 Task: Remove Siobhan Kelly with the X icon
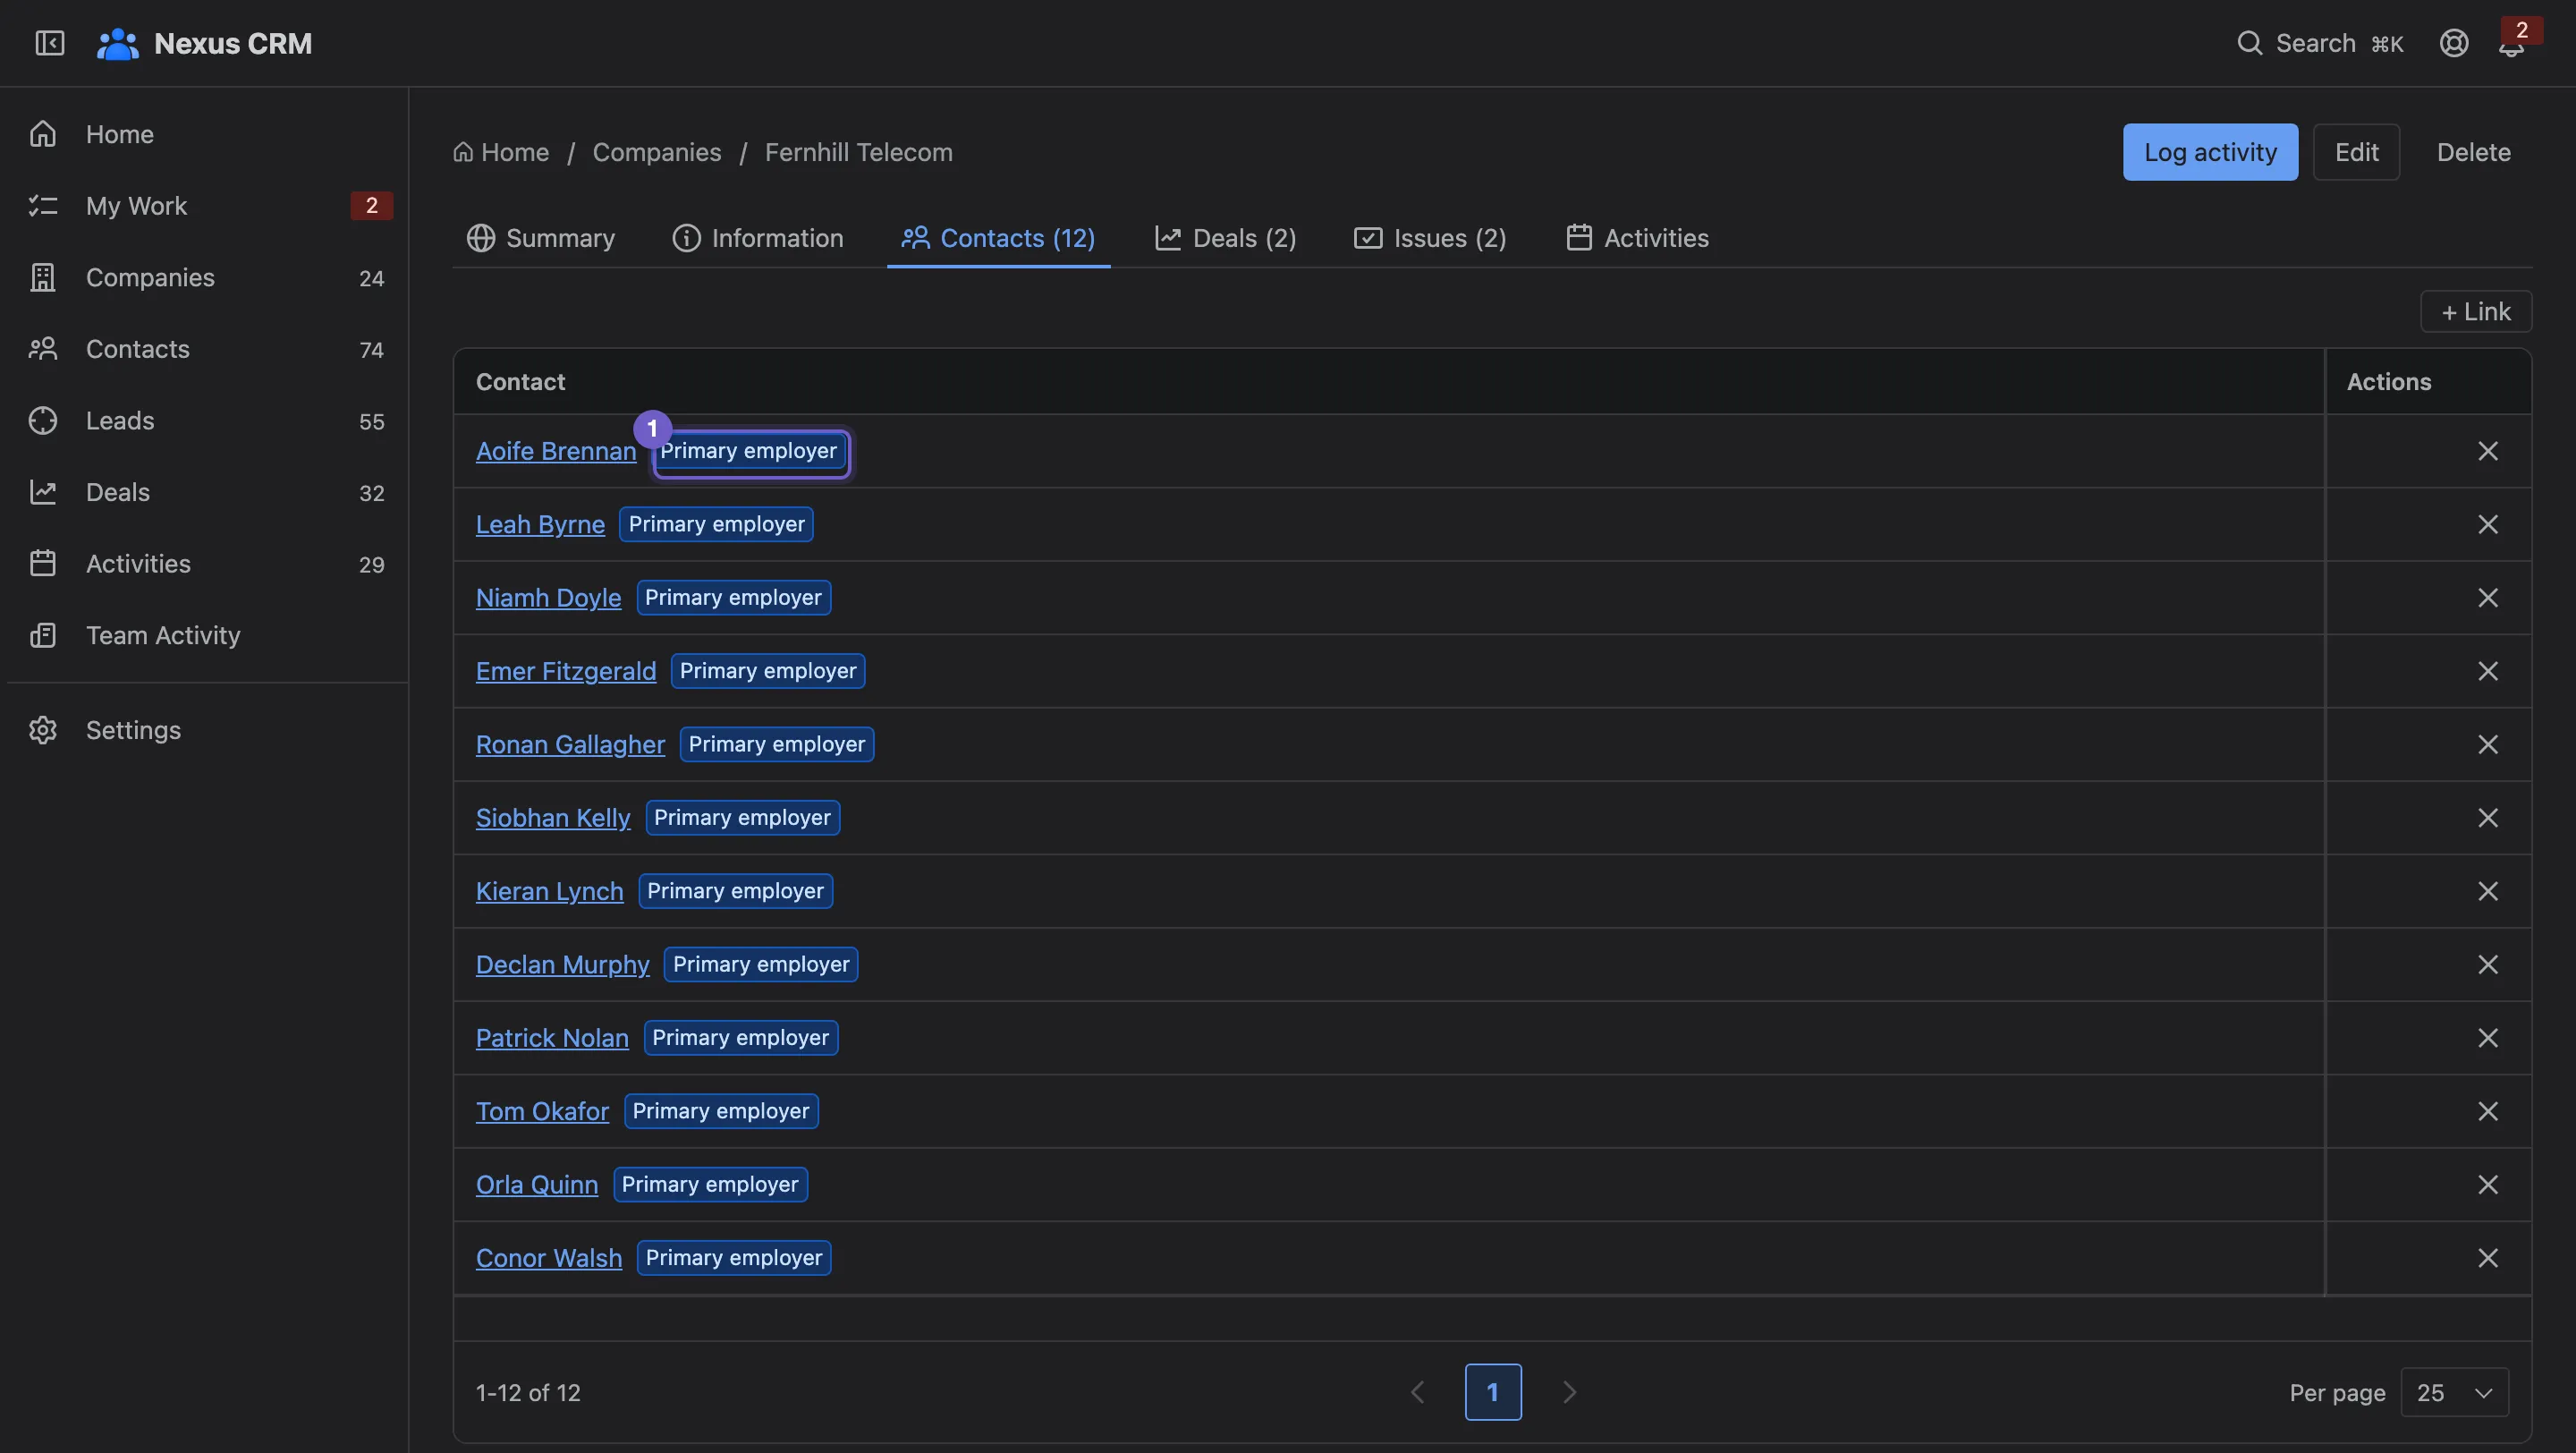pos(2488,818)
